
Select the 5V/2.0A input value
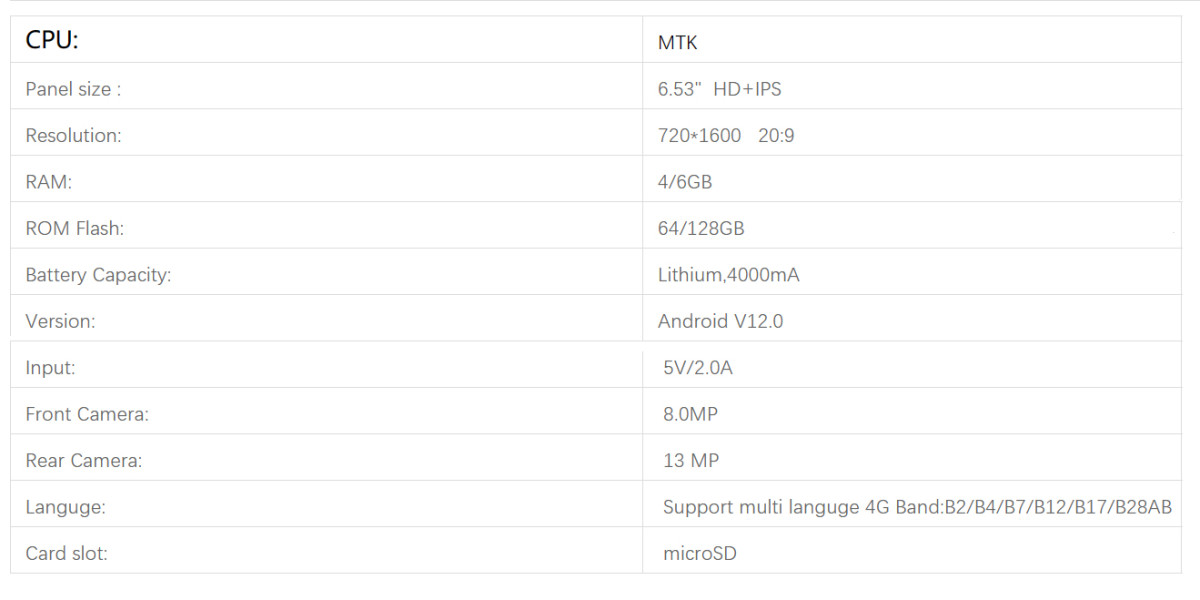(x=698, y=368)
